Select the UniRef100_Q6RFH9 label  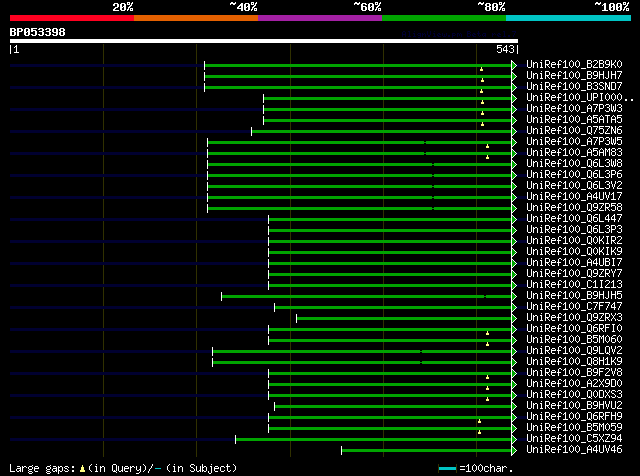click(574, 417)
